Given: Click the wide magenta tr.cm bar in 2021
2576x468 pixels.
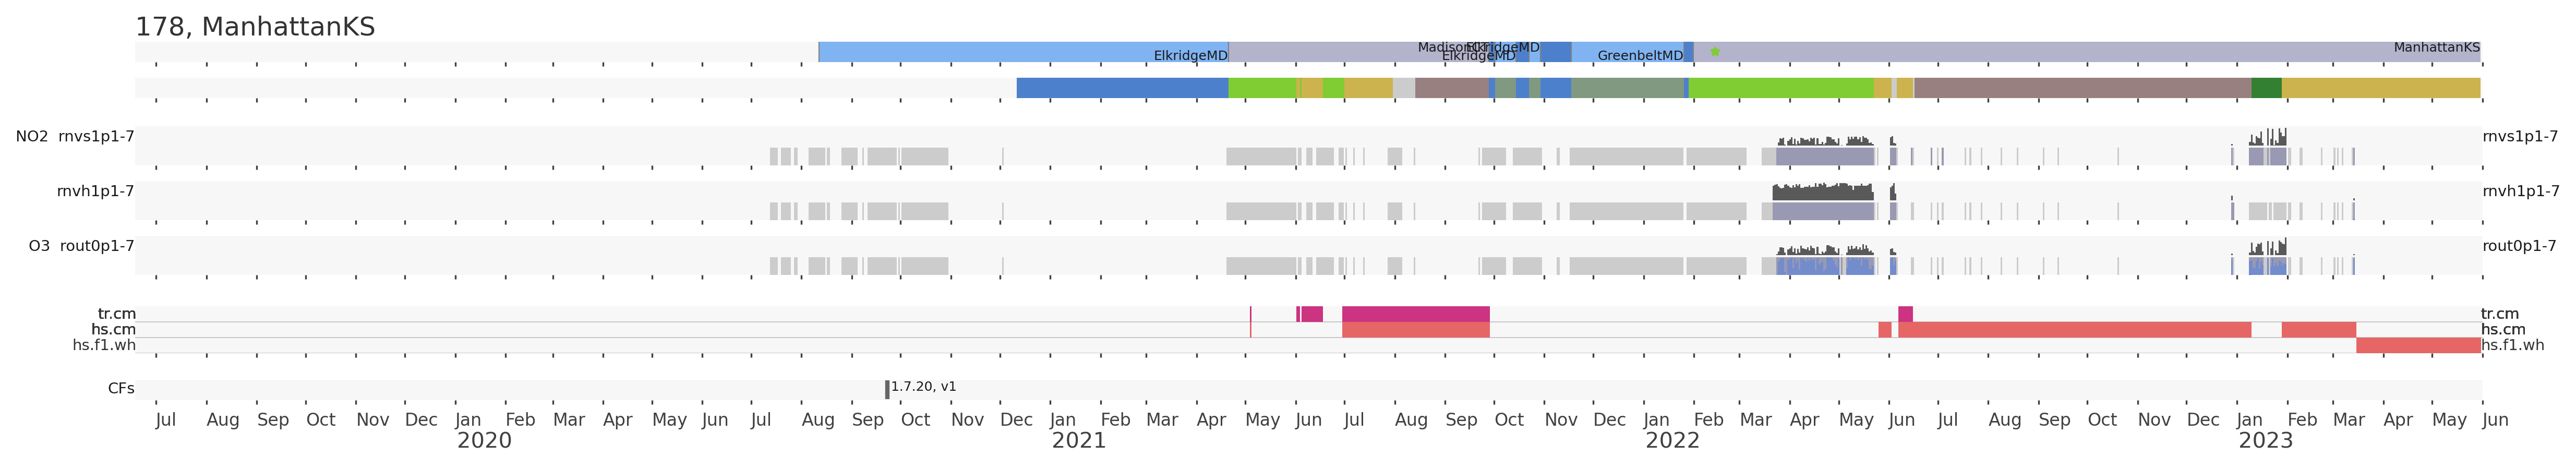Looking at the screenshot, I should tap(1415, 314).
